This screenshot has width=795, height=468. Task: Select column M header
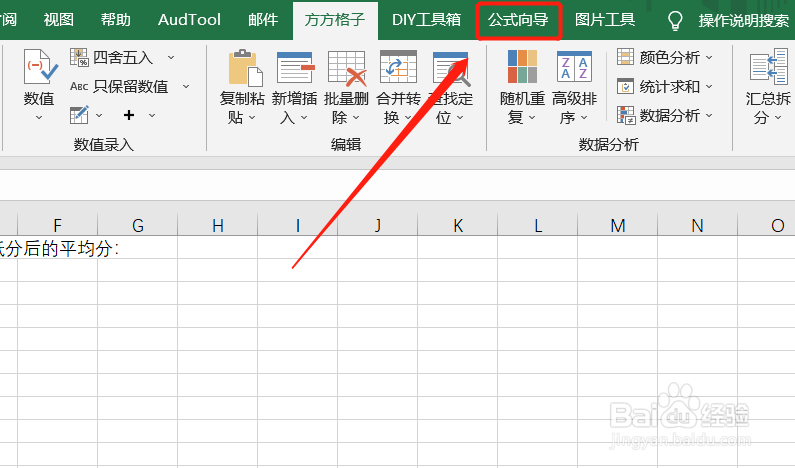618,225
